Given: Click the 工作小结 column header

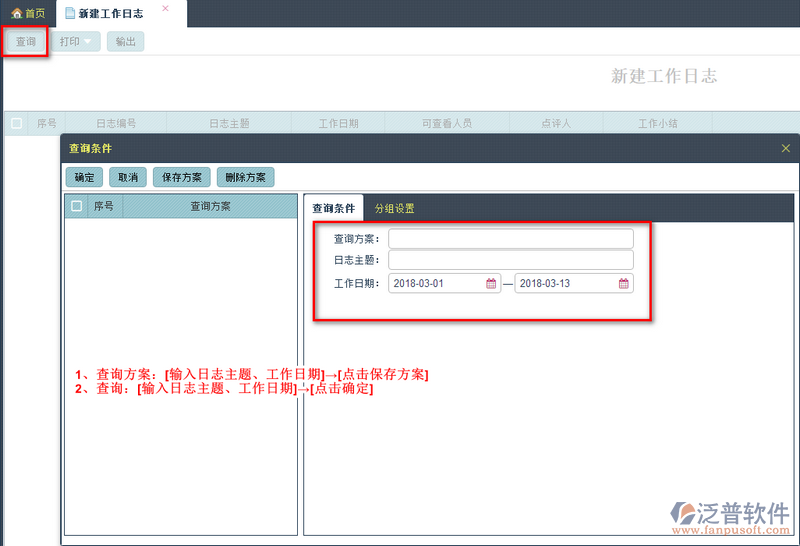Looking at the screenshot, I should coord(658,123).
